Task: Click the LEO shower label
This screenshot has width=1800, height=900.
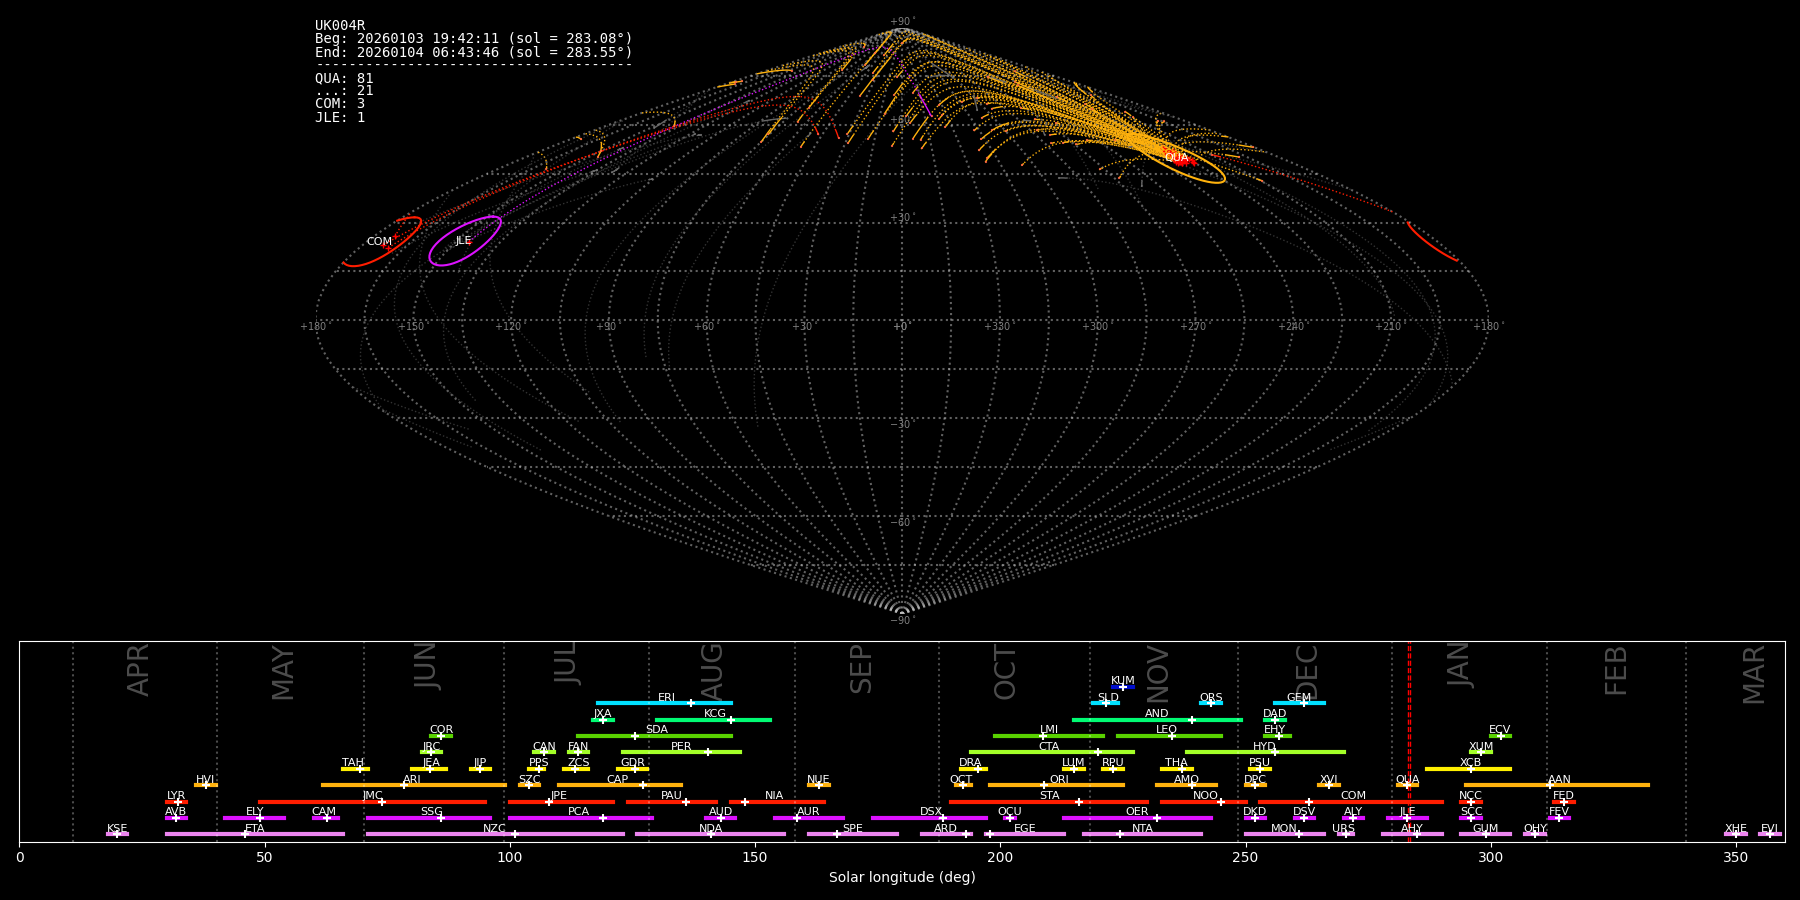Action: (x=1166, y=730)
